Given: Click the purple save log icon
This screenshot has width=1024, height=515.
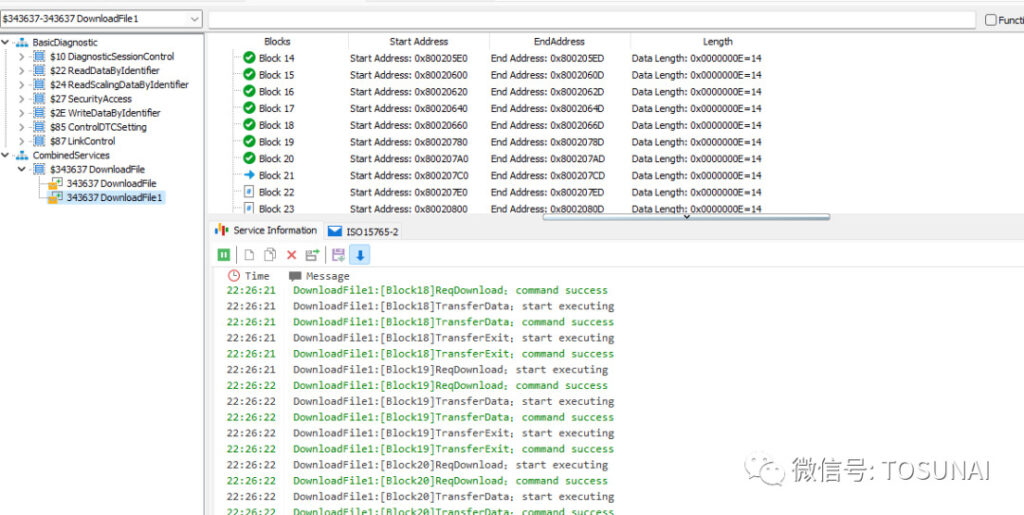Looking at the screenshot, I should point(338,255).
